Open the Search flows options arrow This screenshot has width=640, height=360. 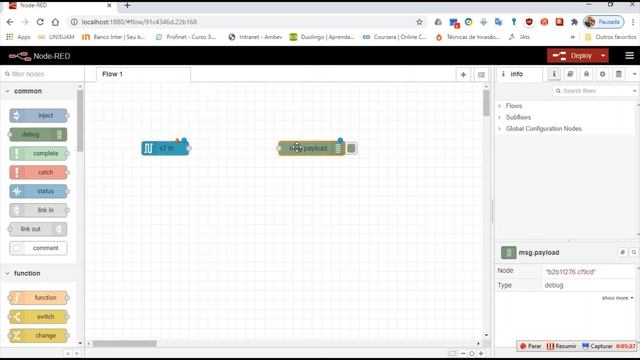pyautogui.click(x=634, y=91)
